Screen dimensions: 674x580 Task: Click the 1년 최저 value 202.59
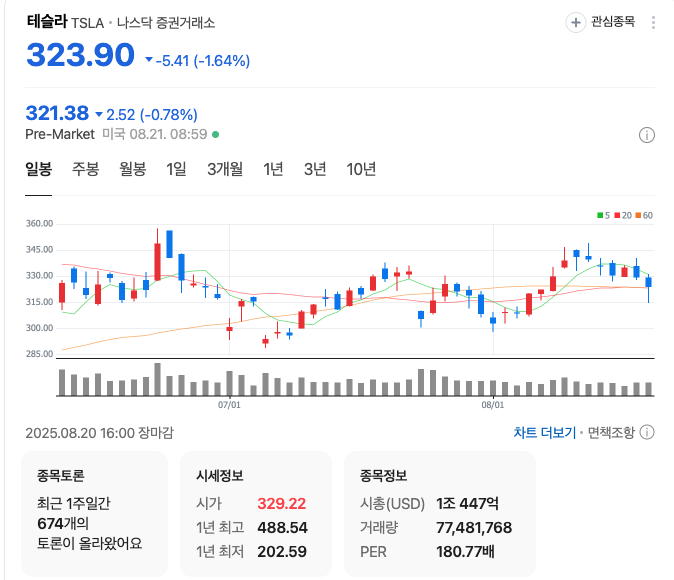(282, 552)
